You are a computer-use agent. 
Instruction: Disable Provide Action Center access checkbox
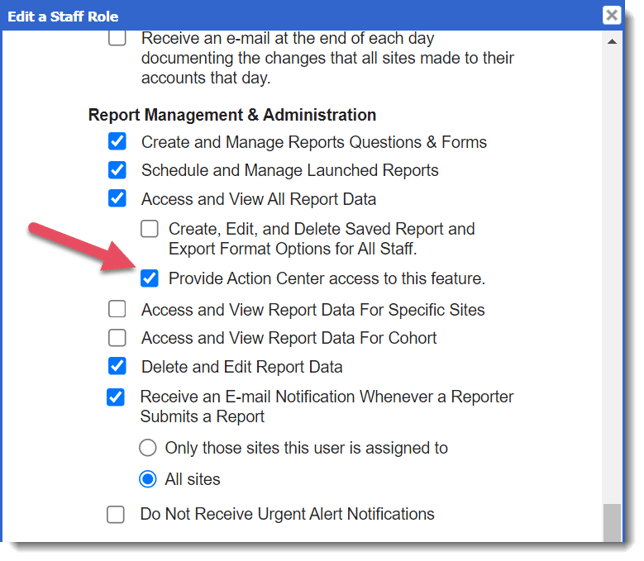pos(149,278)
